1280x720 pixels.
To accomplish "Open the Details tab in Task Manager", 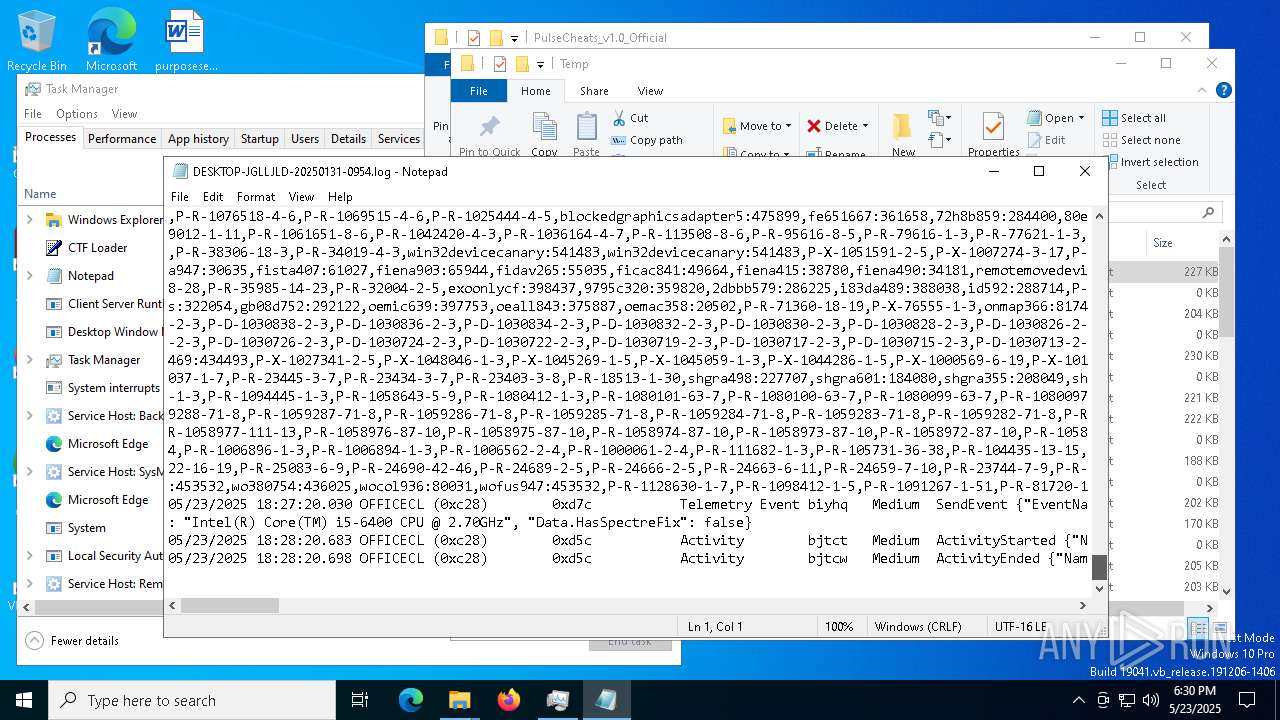I will pyautogui.click(x=348, y=139).
